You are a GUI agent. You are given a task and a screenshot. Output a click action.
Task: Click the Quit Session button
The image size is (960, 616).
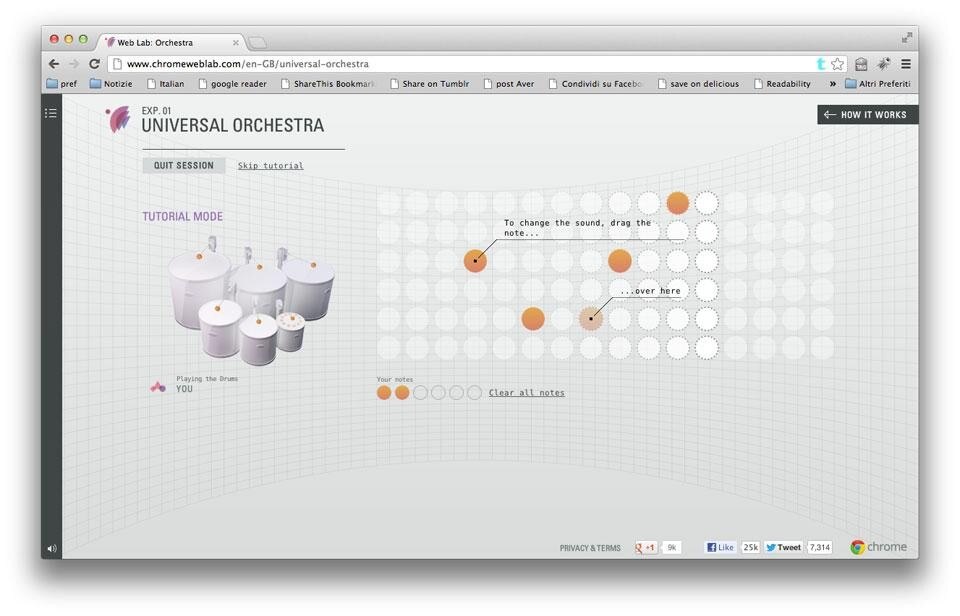pos(183,166)
